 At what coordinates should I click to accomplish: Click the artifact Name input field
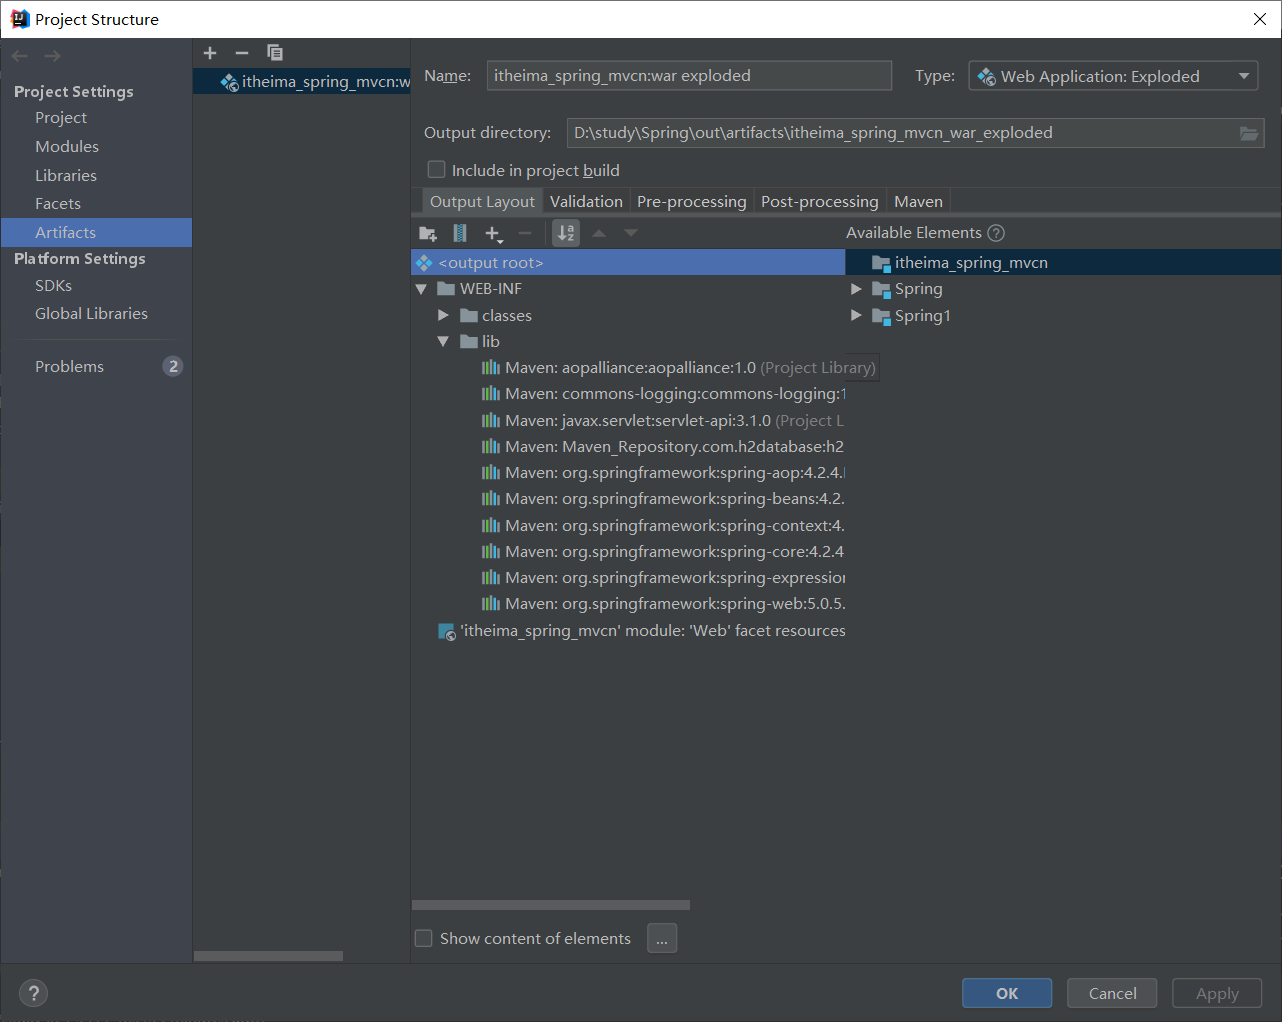point(689,76)
